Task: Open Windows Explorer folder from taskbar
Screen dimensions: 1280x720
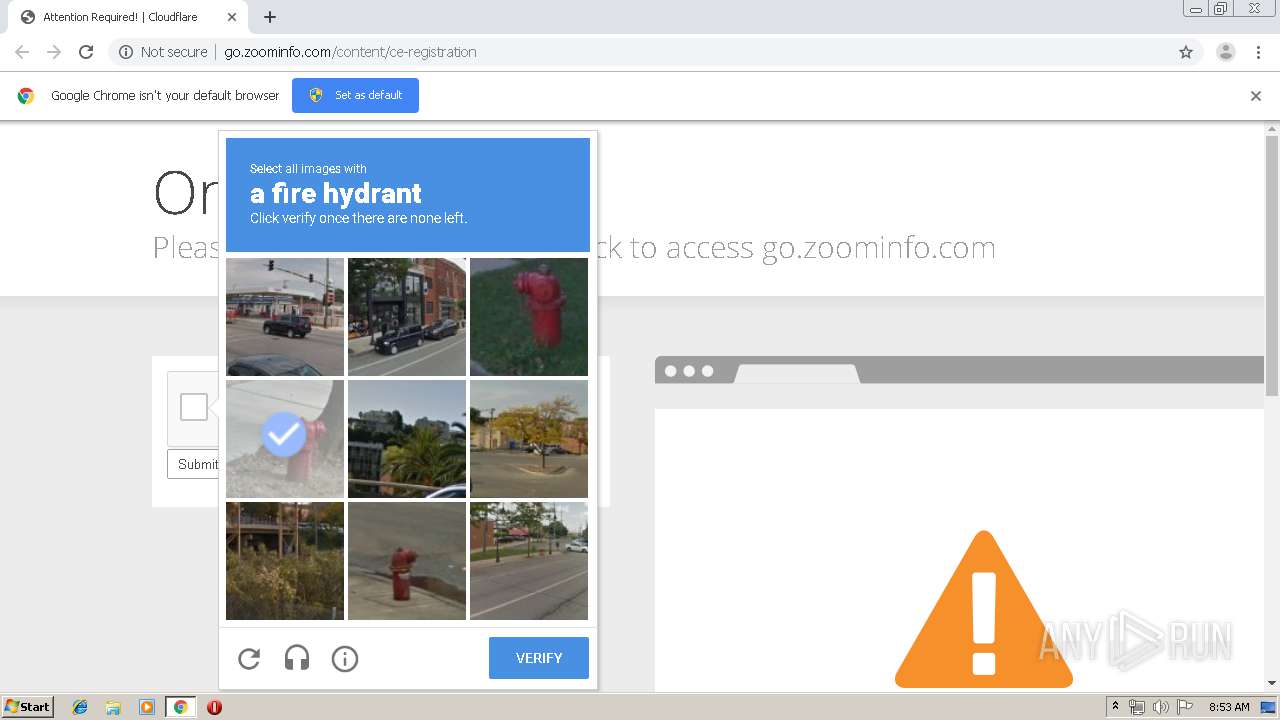Action: tap(113, 707)
